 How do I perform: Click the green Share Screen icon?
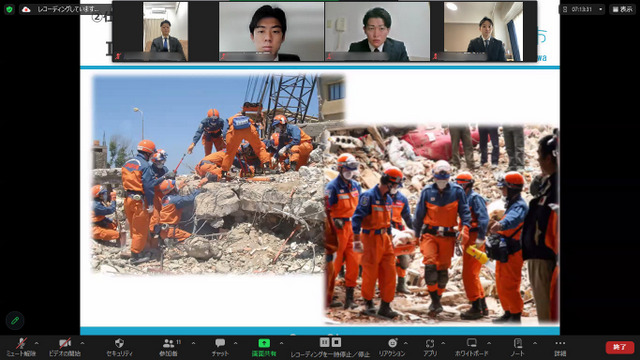(264, 343)
